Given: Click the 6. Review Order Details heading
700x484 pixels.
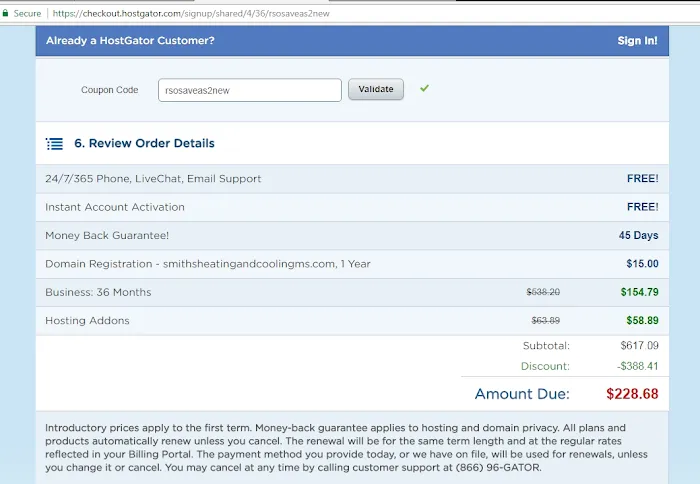Looking at the screenshot, I should [x=144, y=144].
